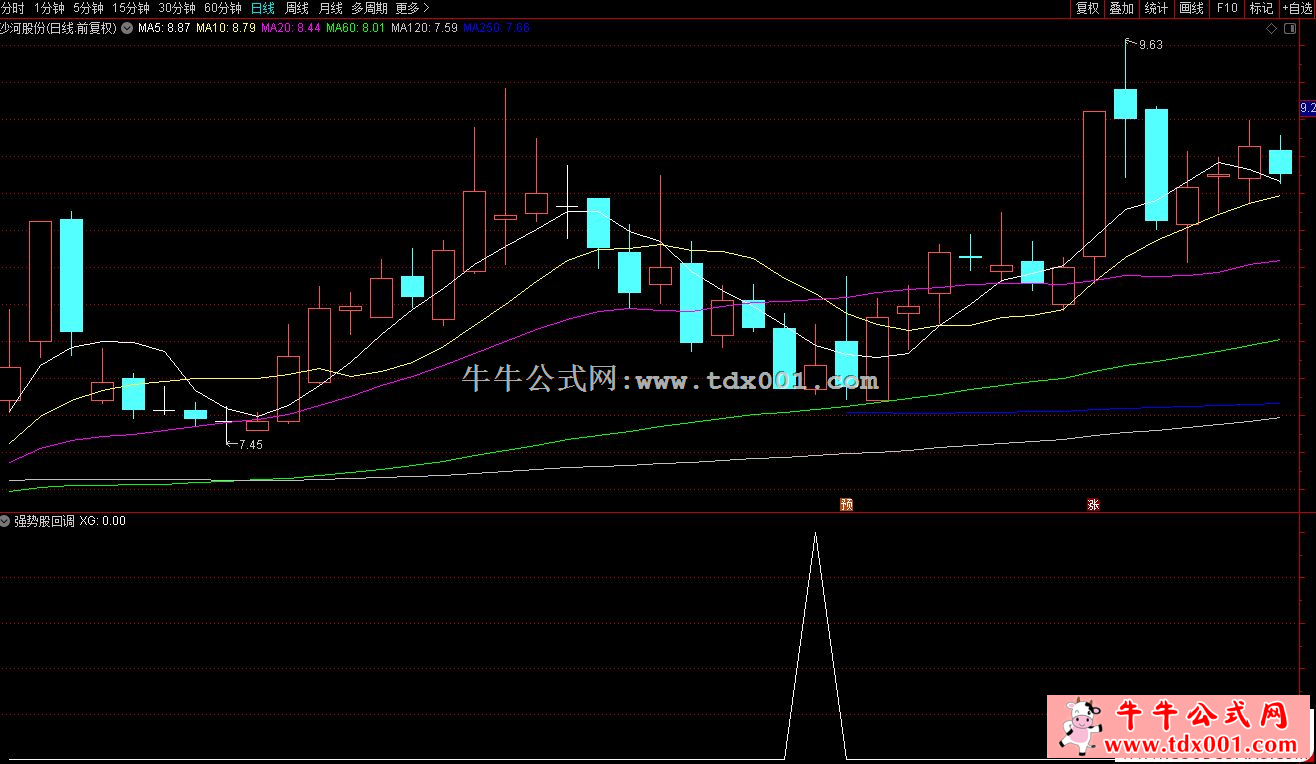The image size is (1316, 764).
Task: Open the main chart indicator dropdown arrow
Action: coord(126,28)
